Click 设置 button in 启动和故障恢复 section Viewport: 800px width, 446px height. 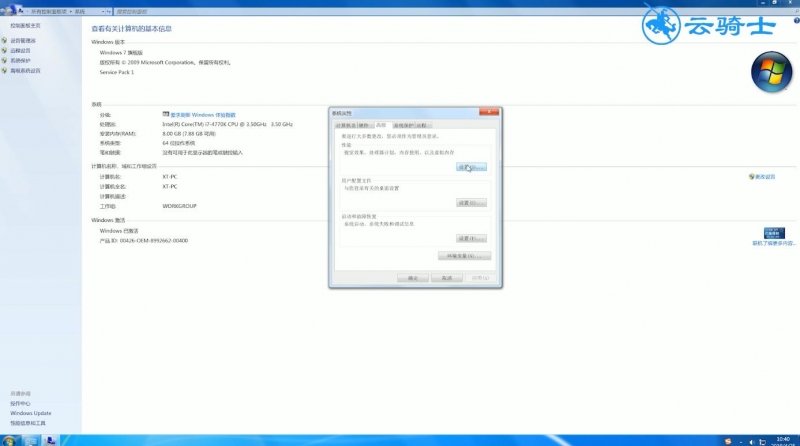(x=471, y=238)
